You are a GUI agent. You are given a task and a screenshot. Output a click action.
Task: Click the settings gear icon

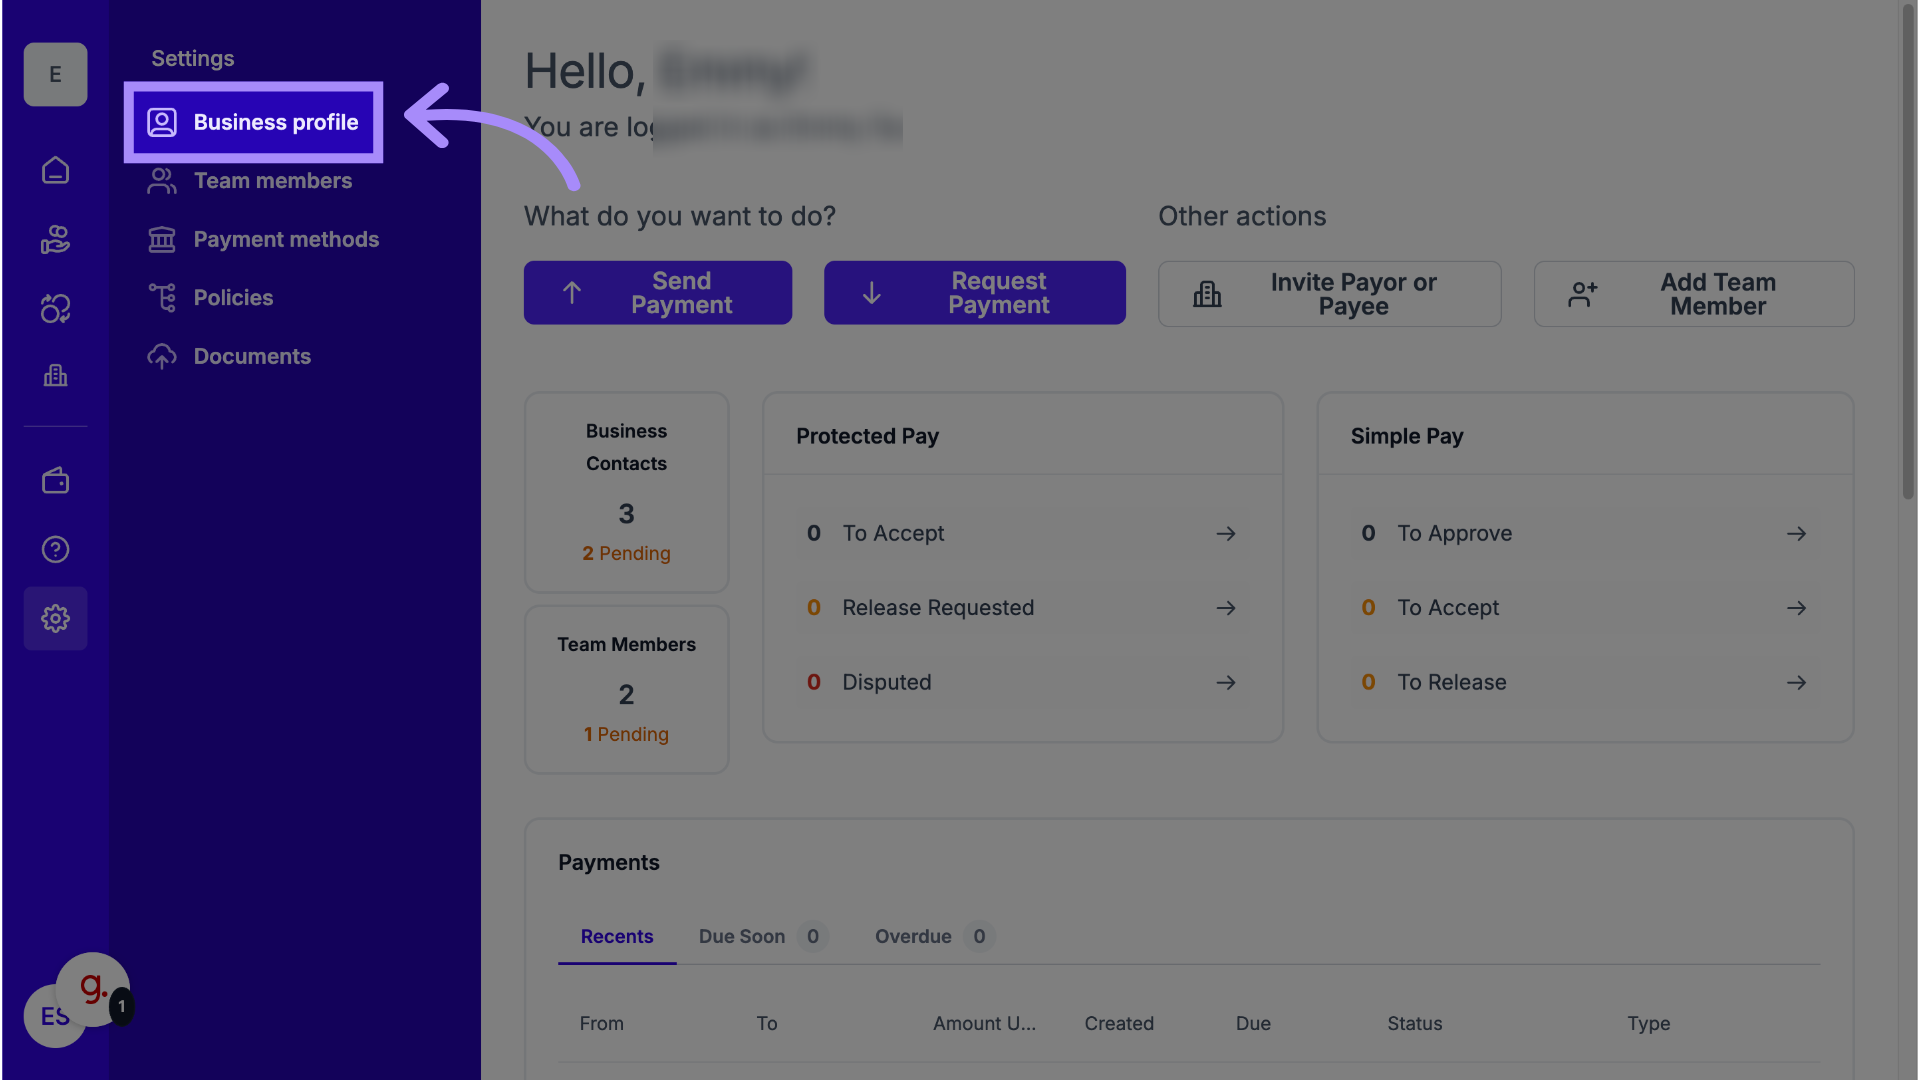[55, 618]
